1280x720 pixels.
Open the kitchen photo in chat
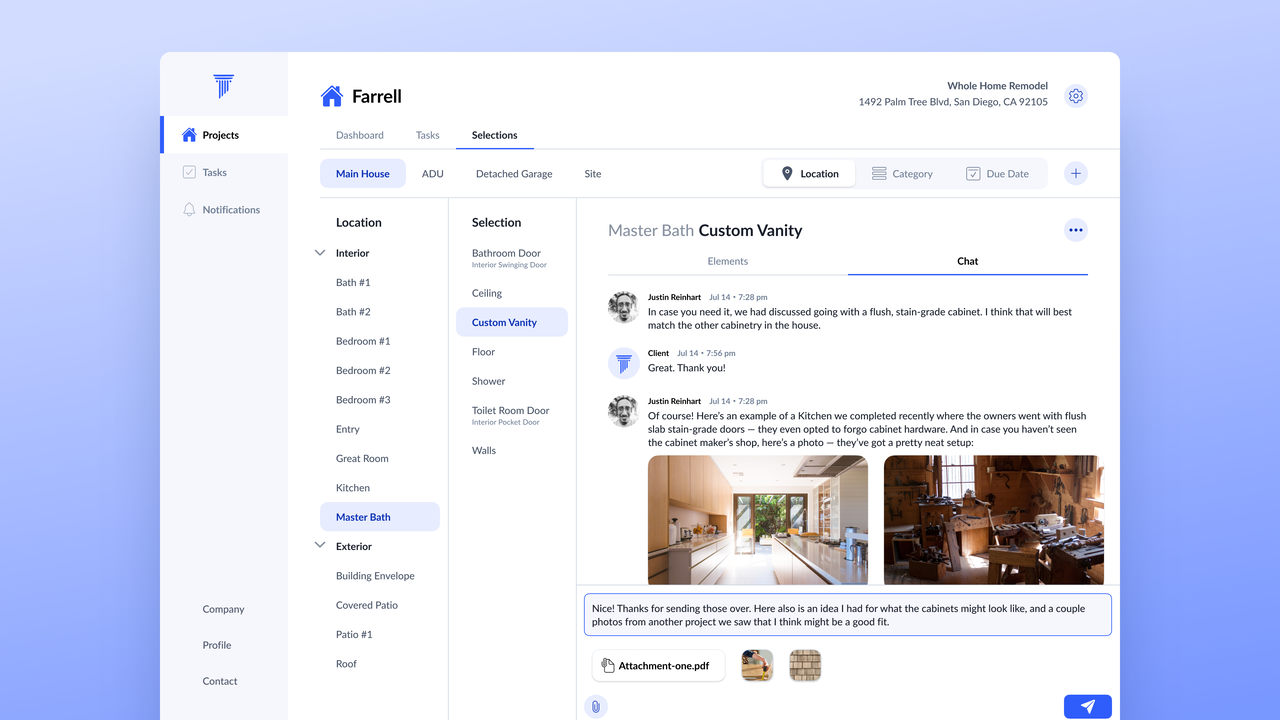coord(757,519)
